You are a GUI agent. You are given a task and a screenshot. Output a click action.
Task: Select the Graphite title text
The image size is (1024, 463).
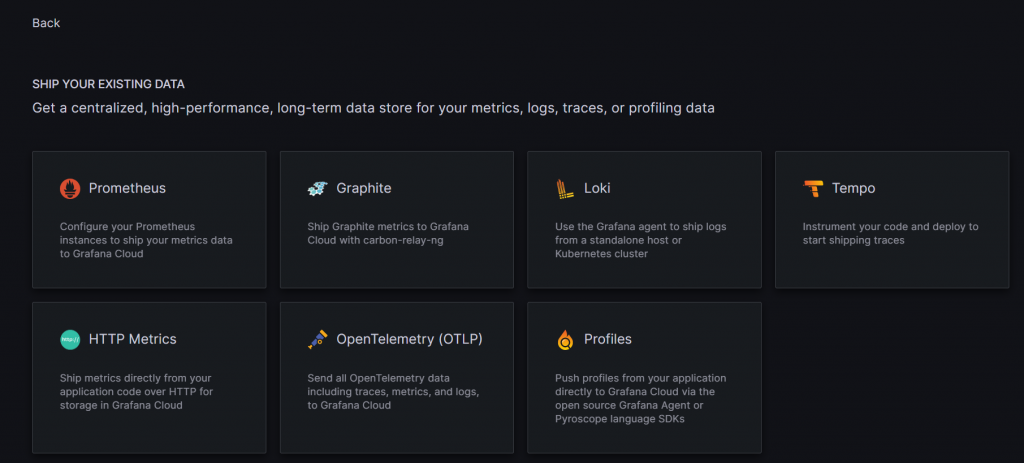click(364, 188)
